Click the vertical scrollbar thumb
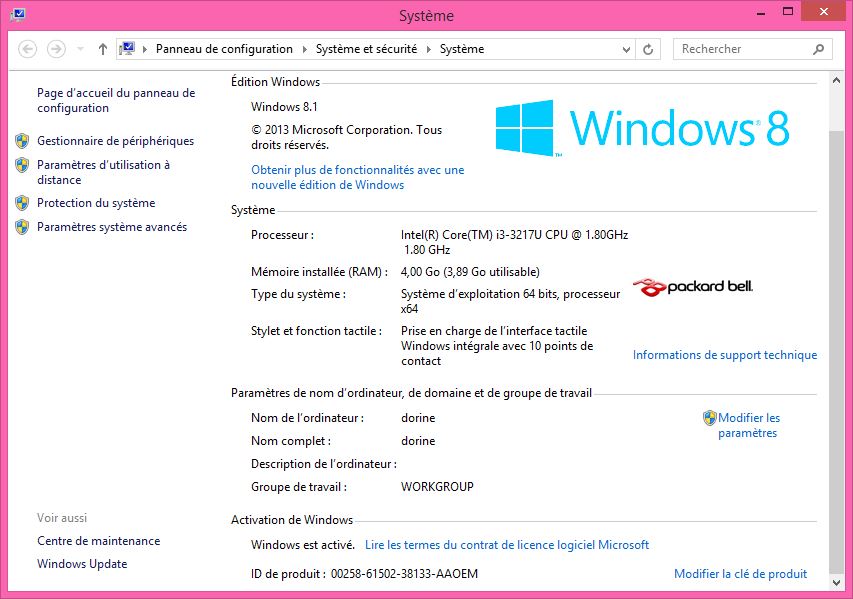Viewport: 853px width, 599px height. click(x=836, y=351)
